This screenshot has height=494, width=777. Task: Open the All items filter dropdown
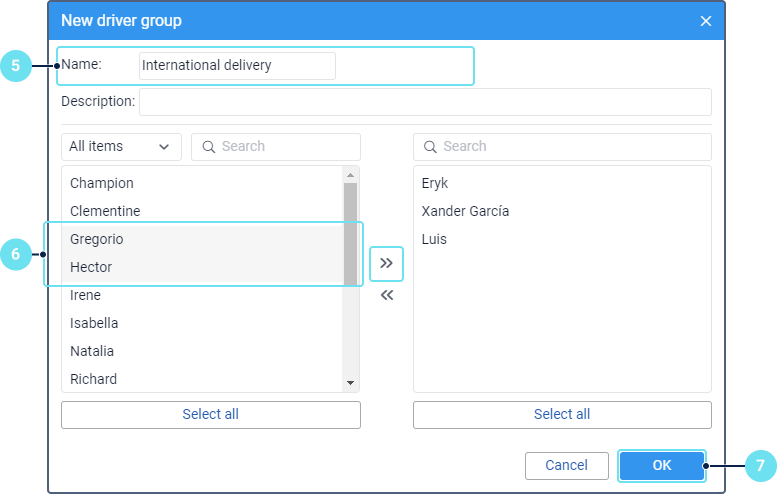(121, 147)
